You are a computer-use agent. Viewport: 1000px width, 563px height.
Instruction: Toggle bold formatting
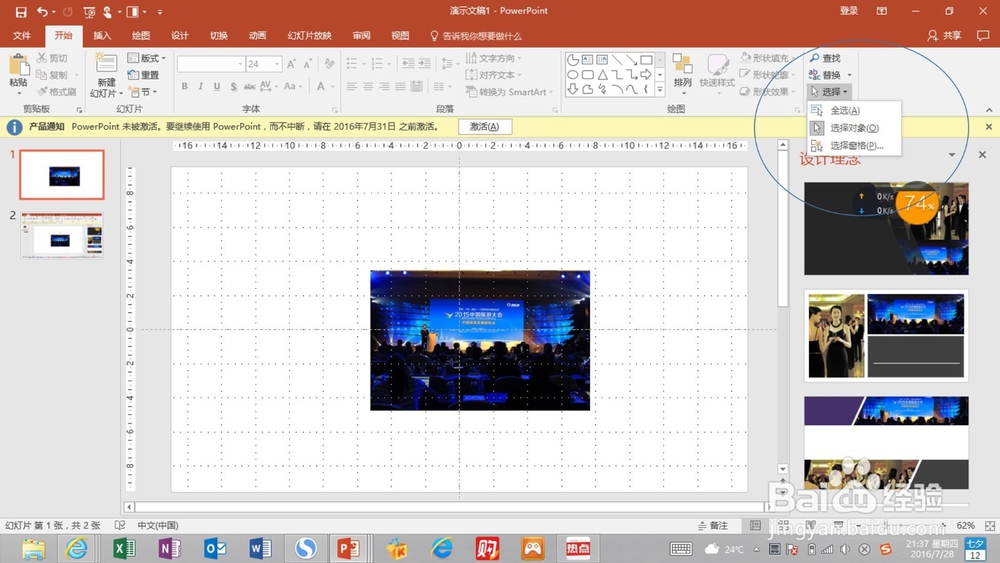tap(184, 87)
